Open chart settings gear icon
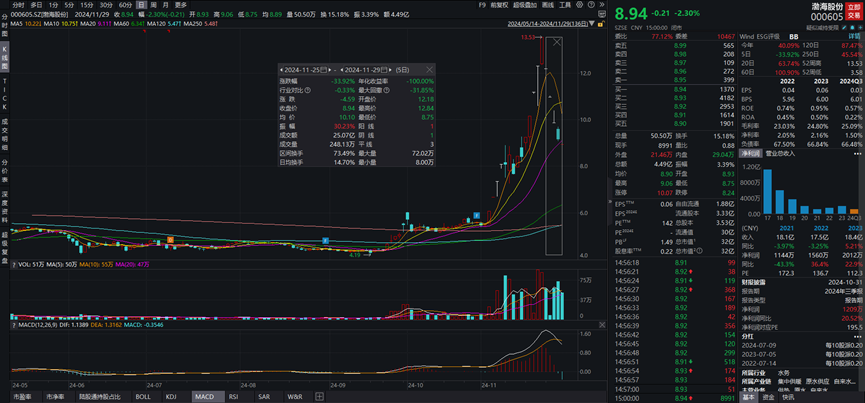The width and height of the screenshot is (865, 403). (x=579, y=4)
